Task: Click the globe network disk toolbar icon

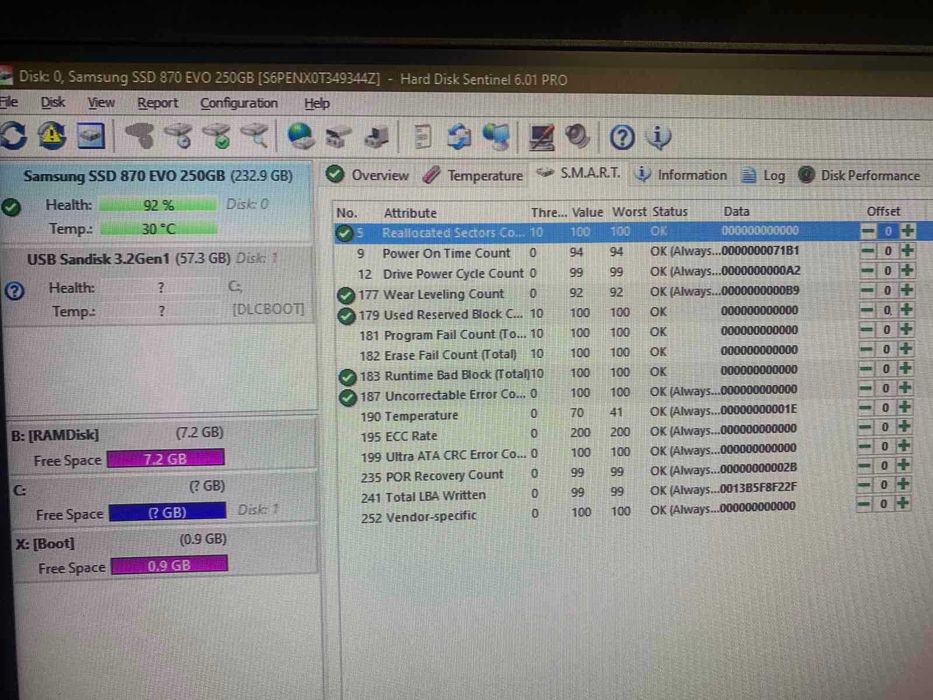Action: tap(300, 136)
